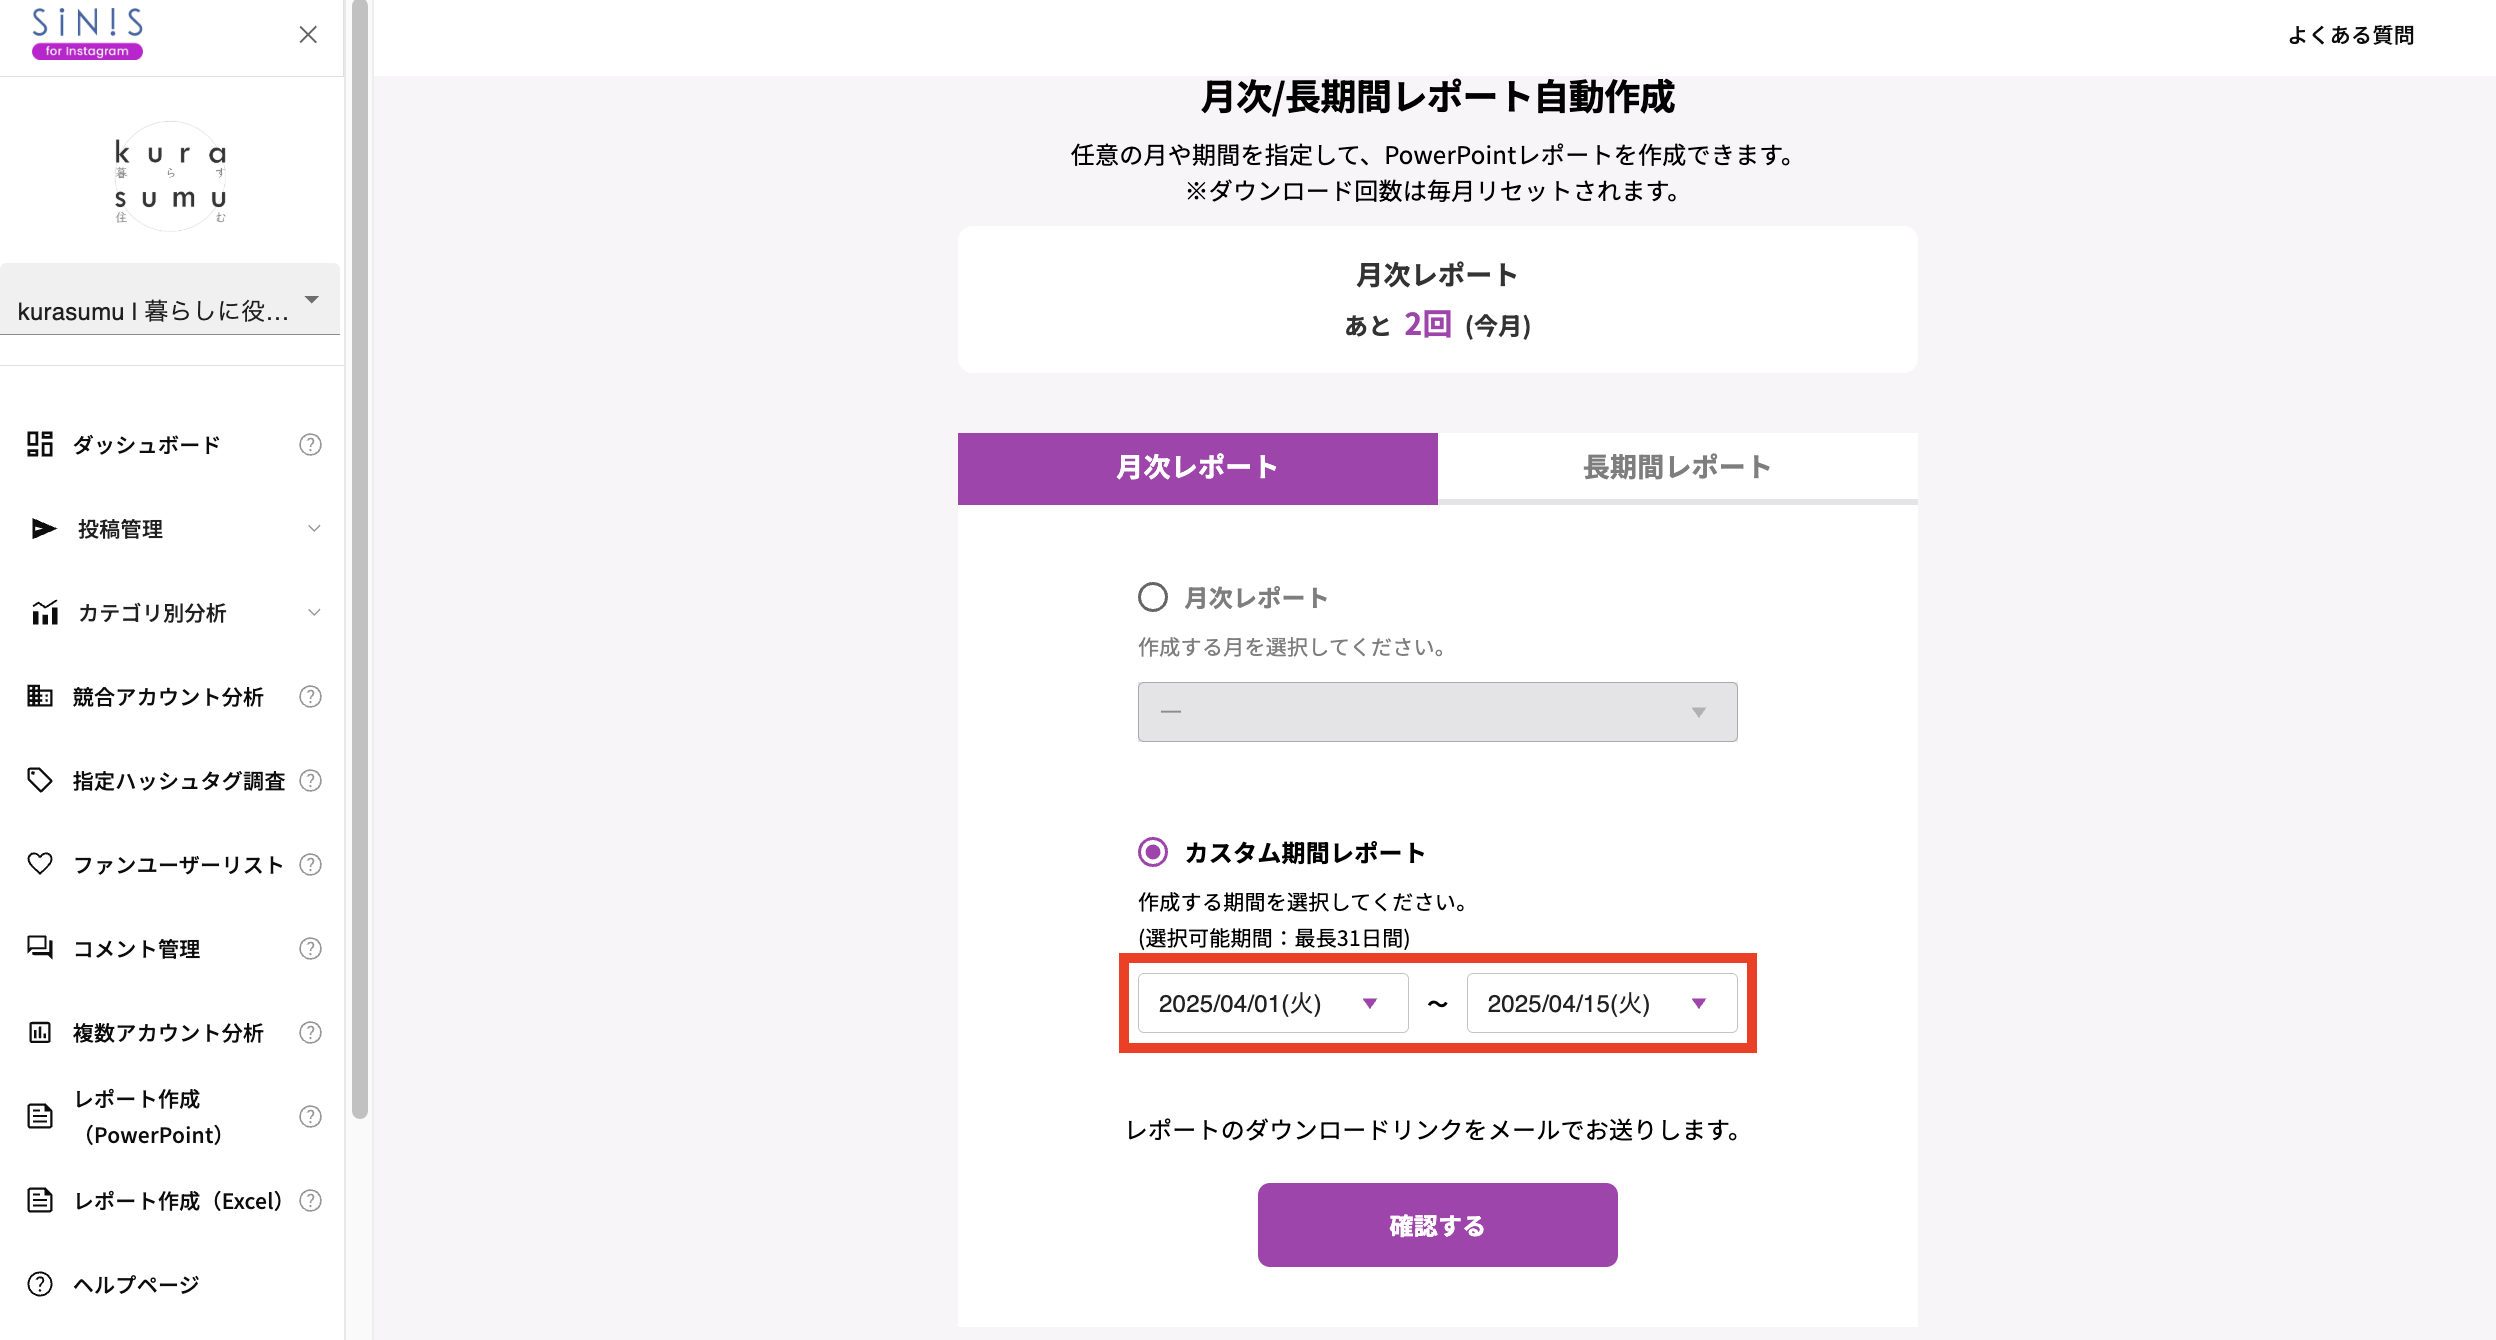Select the カスタム期間レポート radio button

(1153, 852)
